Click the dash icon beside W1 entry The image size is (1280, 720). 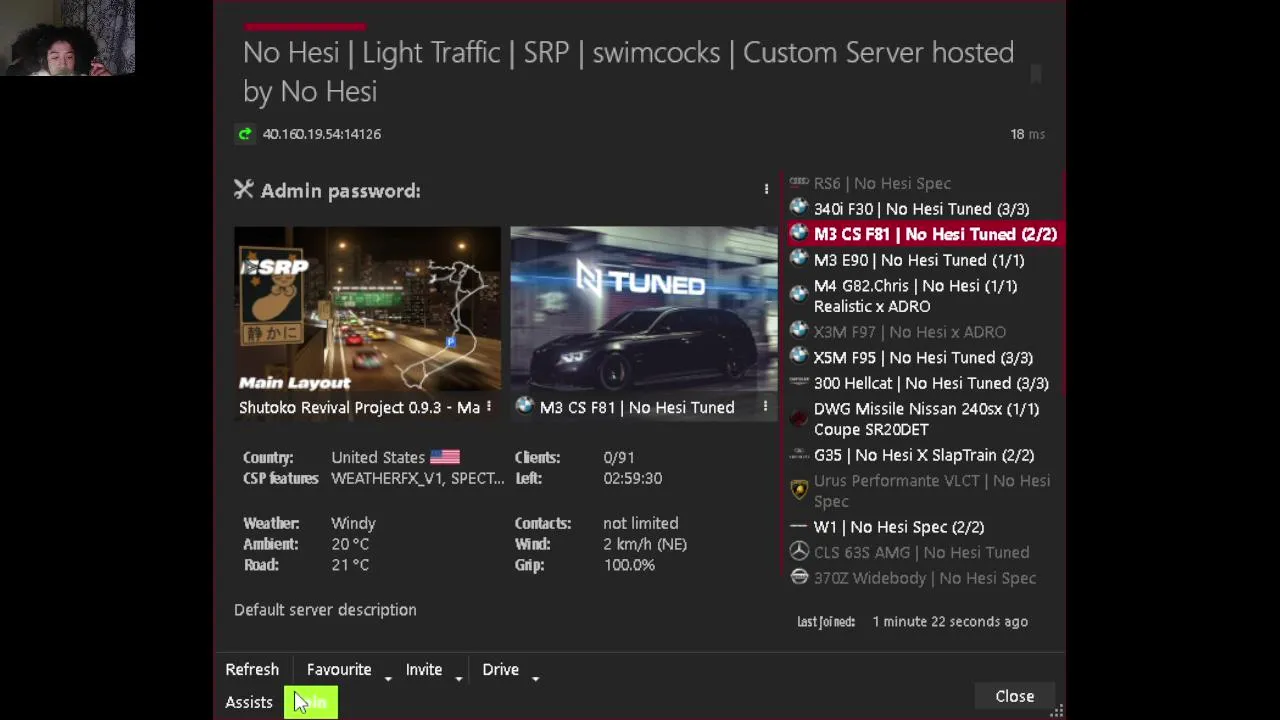pos(798,526)
